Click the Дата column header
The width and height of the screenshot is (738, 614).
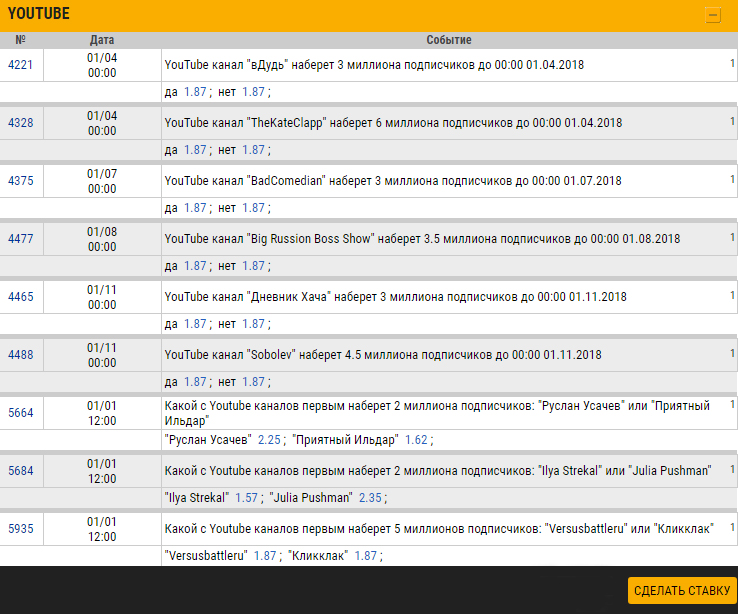(102, 40)
